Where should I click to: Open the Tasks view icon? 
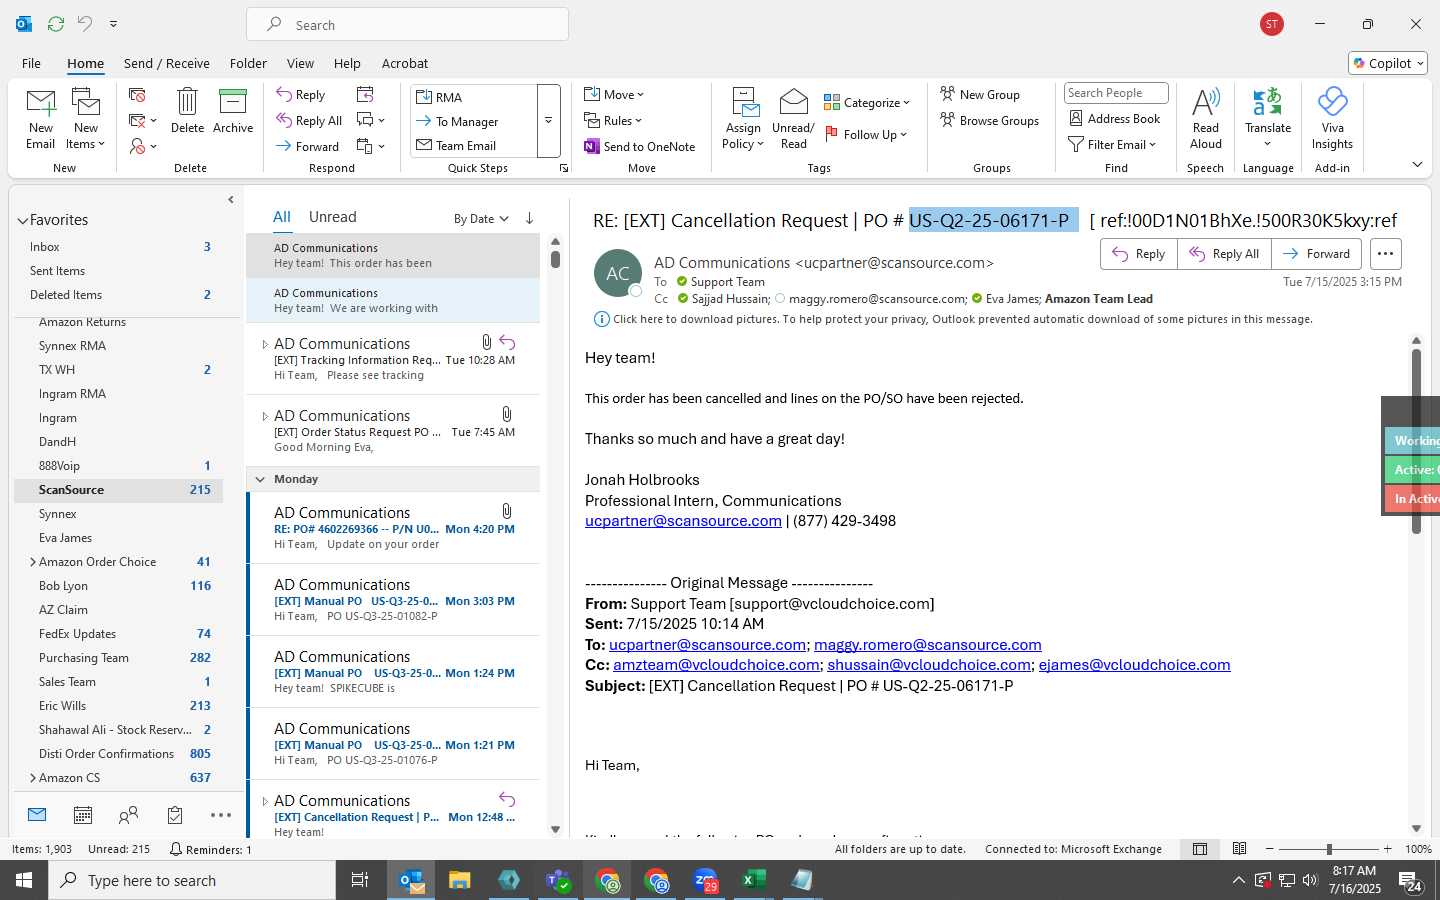pyautogui.click(x=175, y=815)
